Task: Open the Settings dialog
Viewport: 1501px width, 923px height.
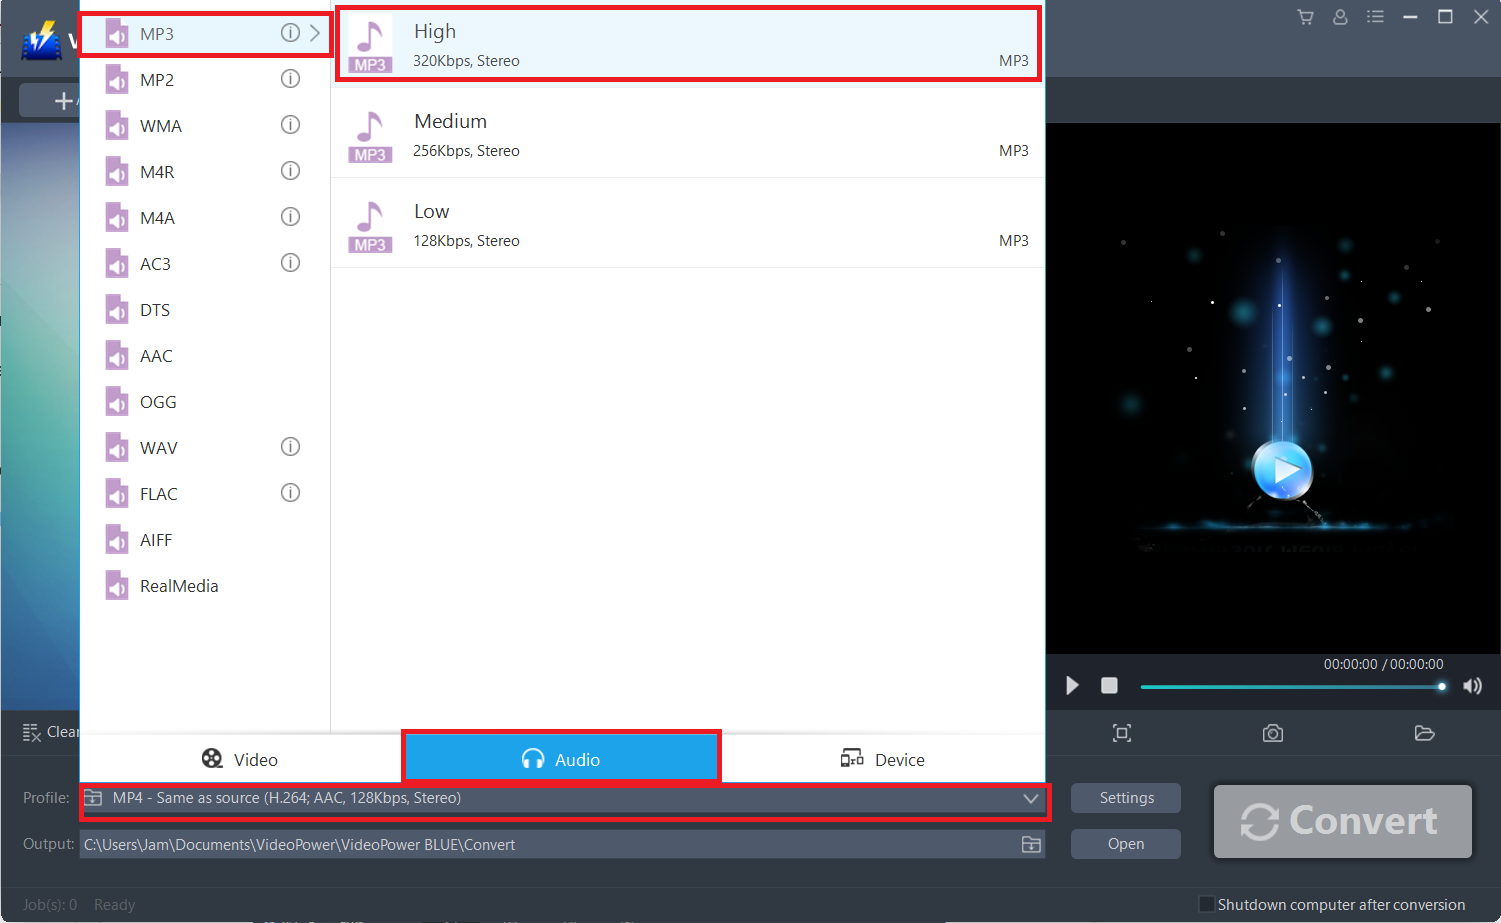Action: pyautogui.click(x=1125, y=798)
